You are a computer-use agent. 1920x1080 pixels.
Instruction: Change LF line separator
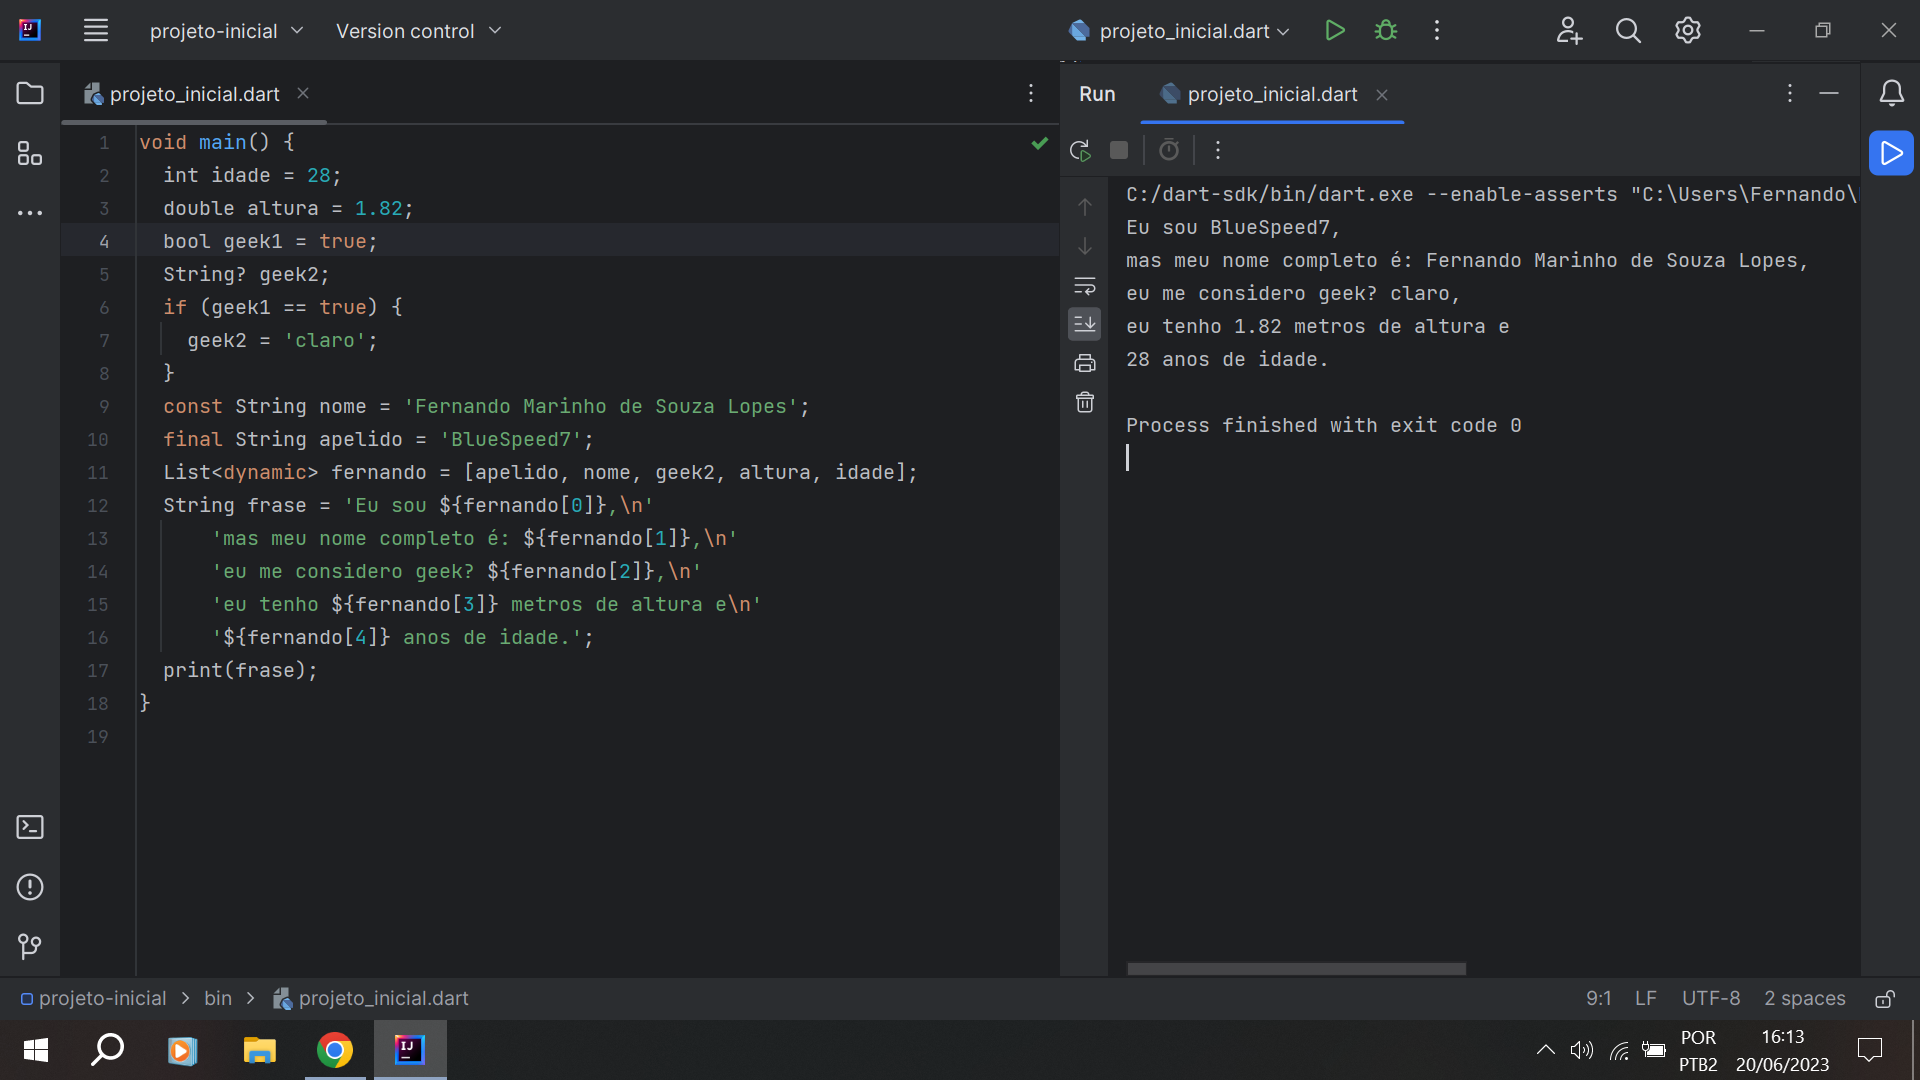click(1646, 998)
